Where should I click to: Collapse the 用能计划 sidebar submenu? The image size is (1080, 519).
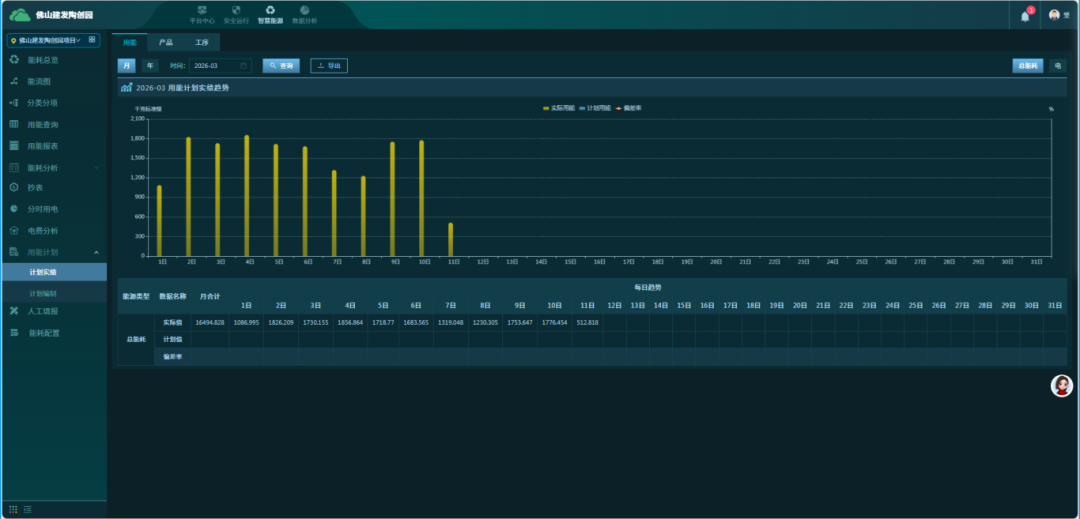tap(53, 252)
